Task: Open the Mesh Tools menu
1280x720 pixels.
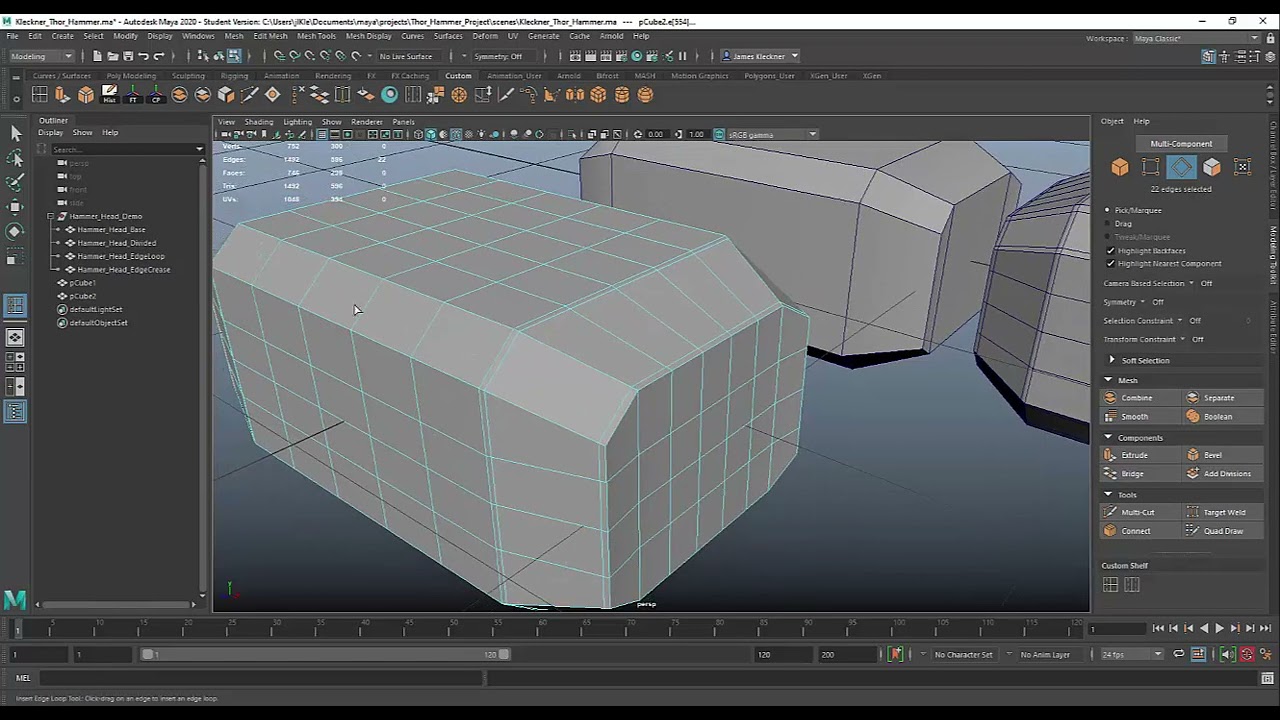Action: click(316, 36)
